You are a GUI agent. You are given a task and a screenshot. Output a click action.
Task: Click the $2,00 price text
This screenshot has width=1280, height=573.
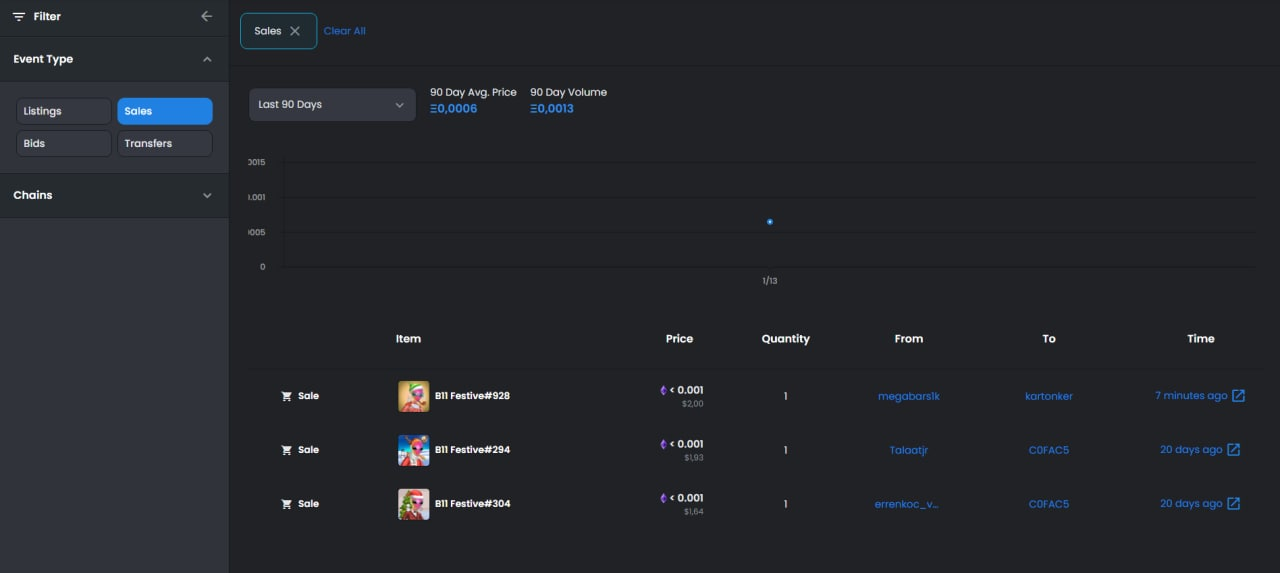pos(693,404)
